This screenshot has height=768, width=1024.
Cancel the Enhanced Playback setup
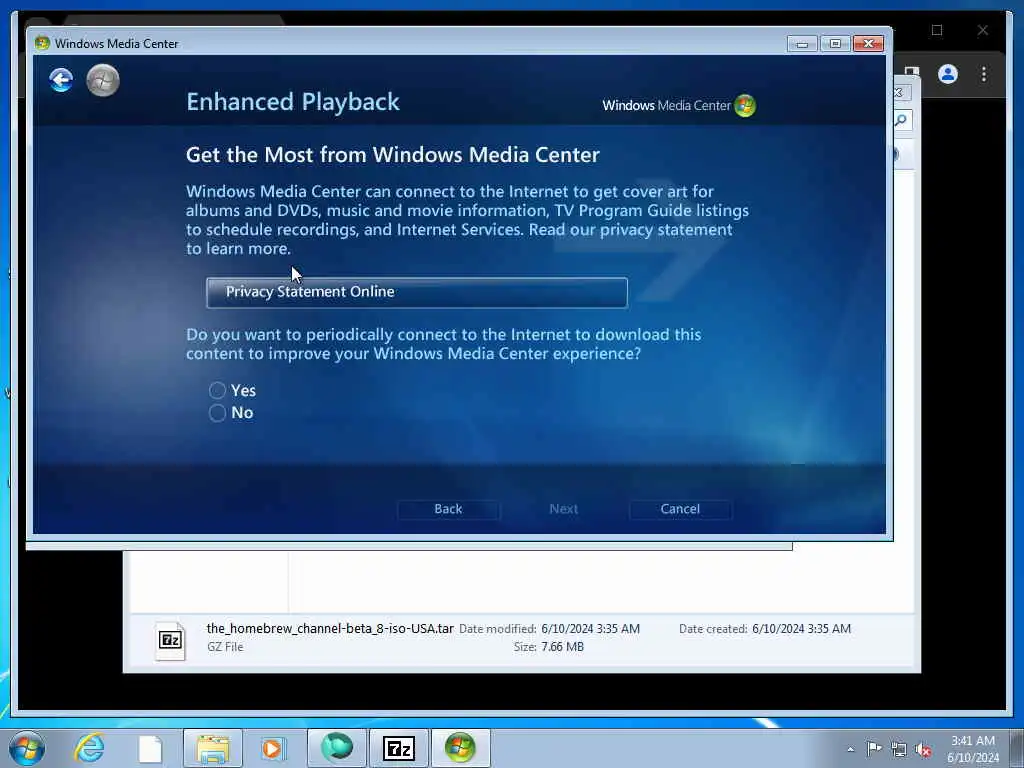[x=680, y=509]
